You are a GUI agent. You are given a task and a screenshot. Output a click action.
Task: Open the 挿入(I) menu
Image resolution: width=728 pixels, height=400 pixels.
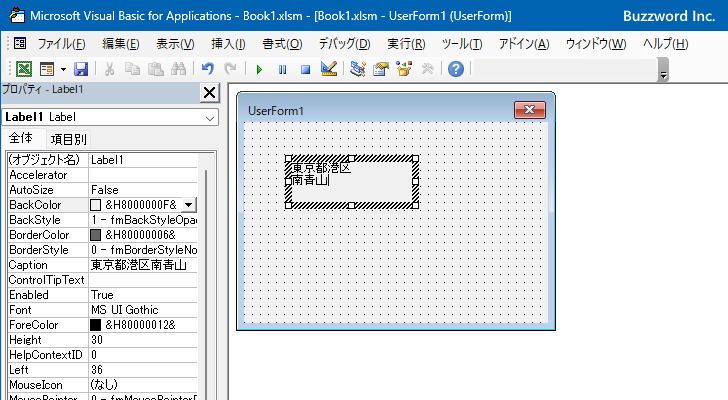[228, 44]
